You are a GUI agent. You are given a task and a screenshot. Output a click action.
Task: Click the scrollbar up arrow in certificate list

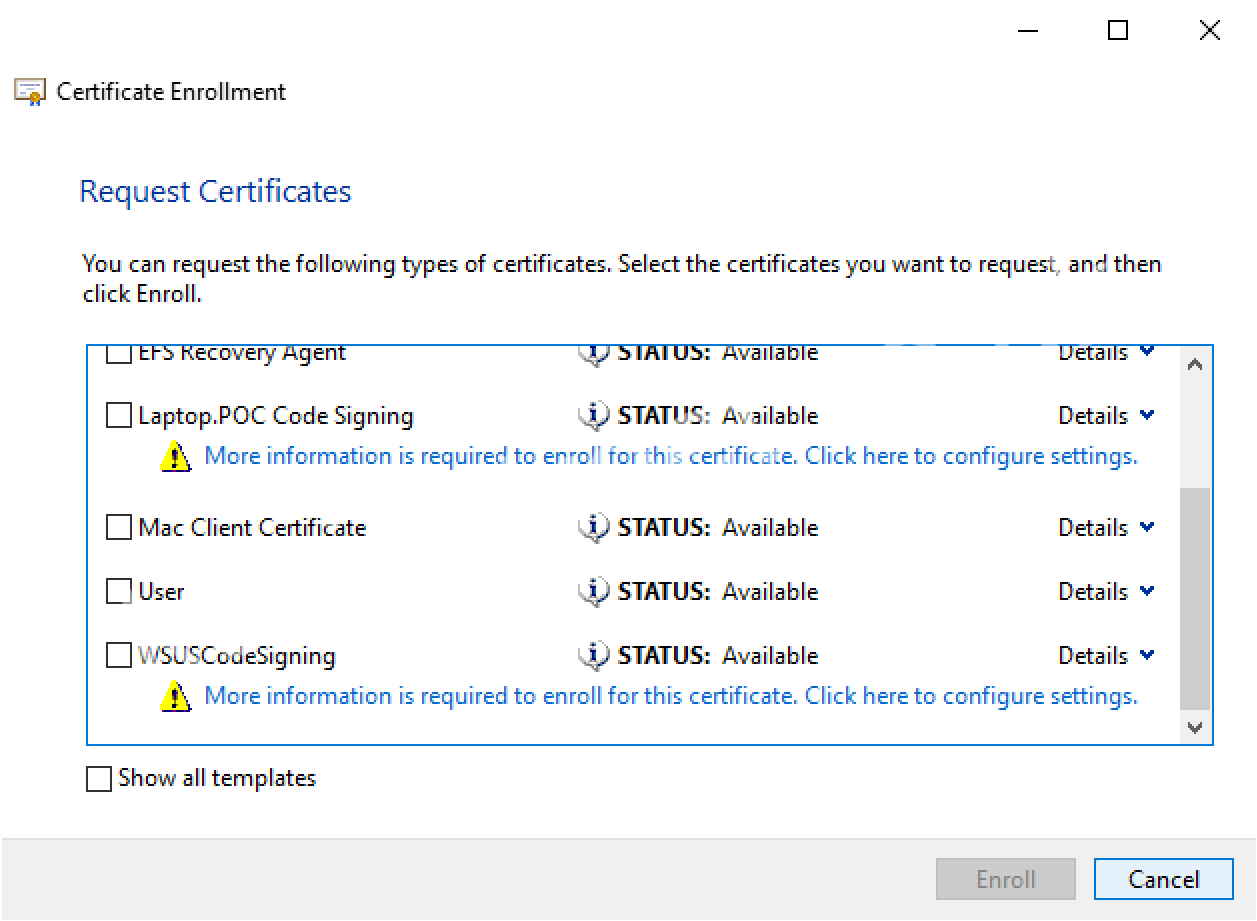tap(1195, 365)
